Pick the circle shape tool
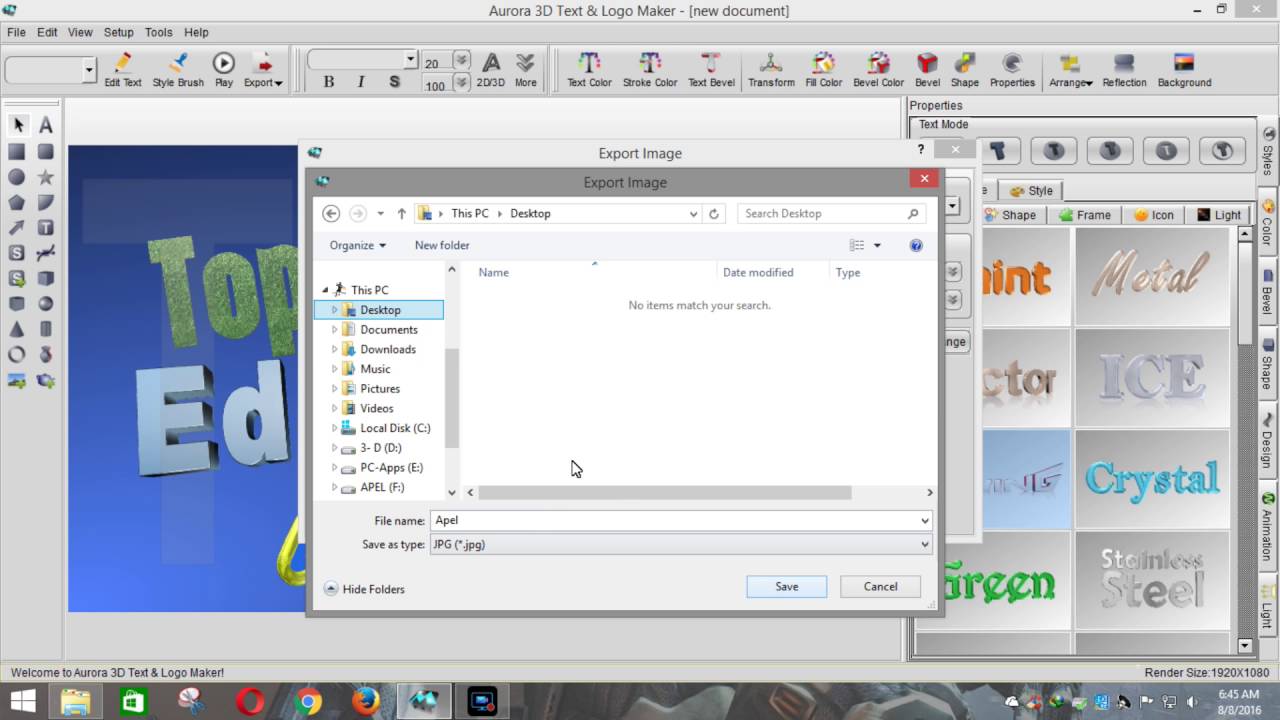 point(17,177)
